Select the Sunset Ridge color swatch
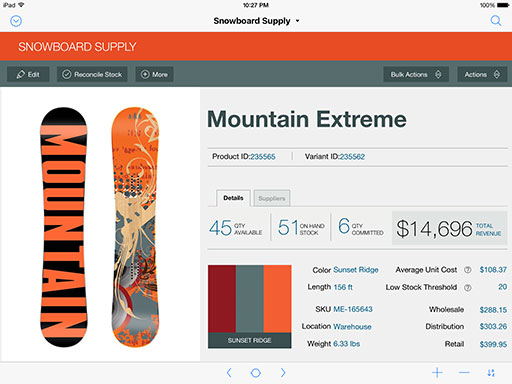This screenshot has width=512, height=384. coord(250,307)
